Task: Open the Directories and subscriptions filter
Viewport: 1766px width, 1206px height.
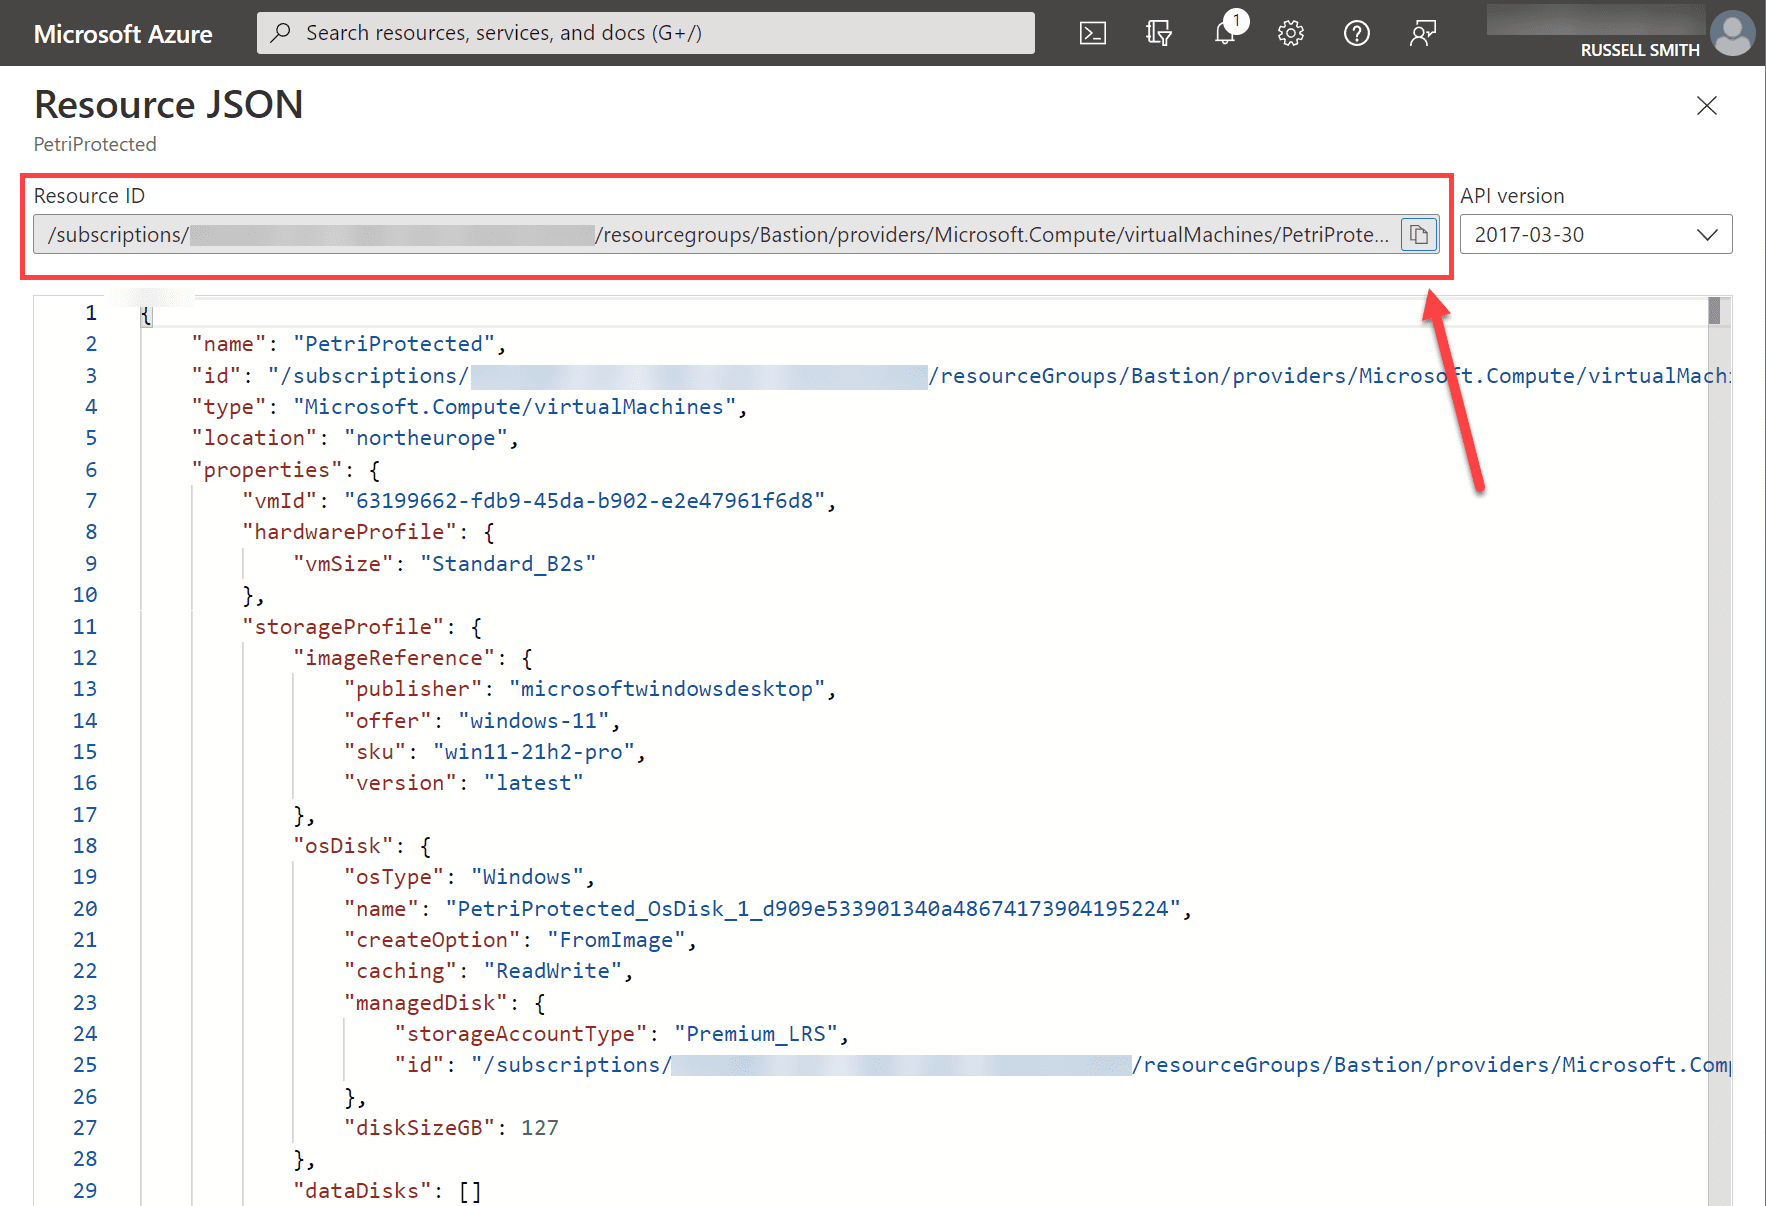Action: point(1158,32)
